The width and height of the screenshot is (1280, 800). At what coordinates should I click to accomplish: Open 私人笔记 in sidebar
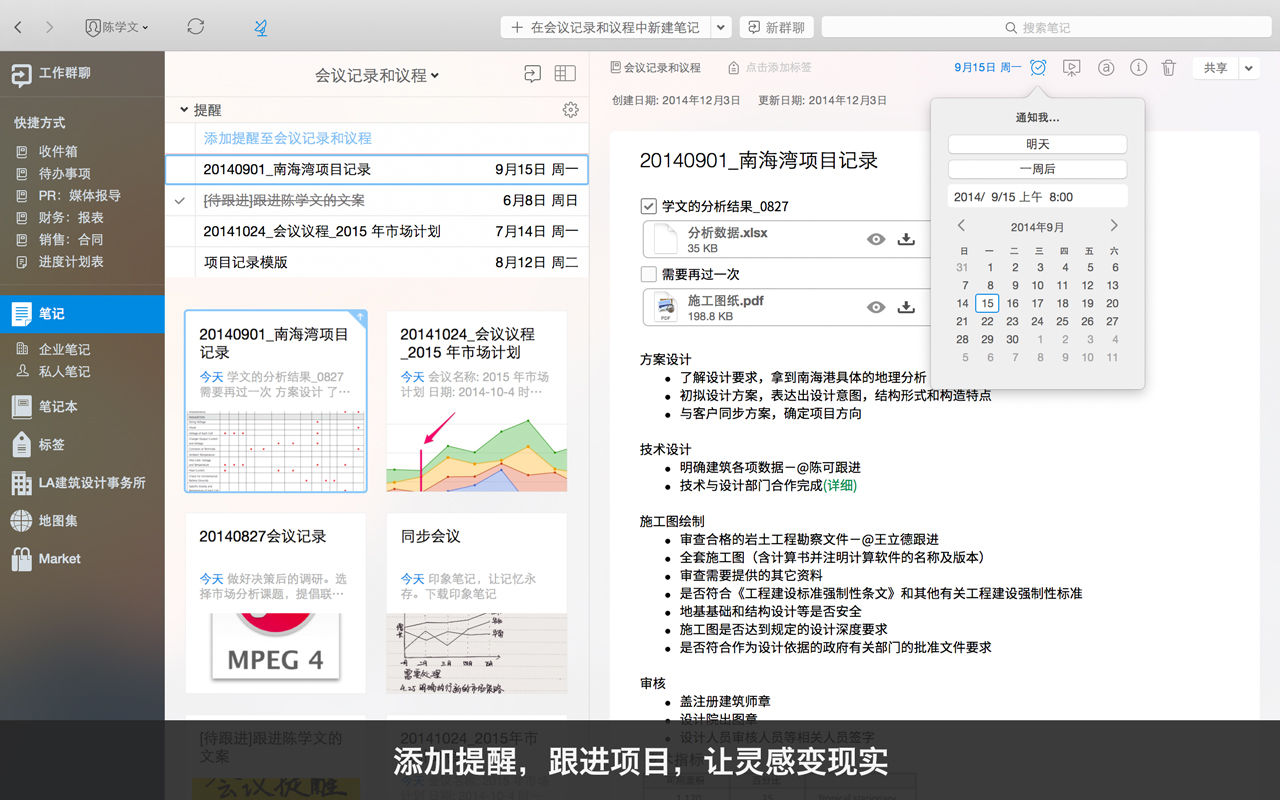[64, 371]
